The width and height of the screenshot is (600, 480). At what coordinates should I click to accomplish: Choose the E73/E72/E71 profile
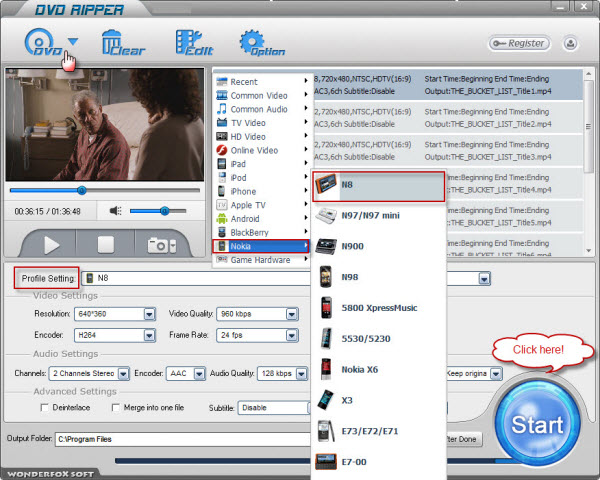pos(378,431)
